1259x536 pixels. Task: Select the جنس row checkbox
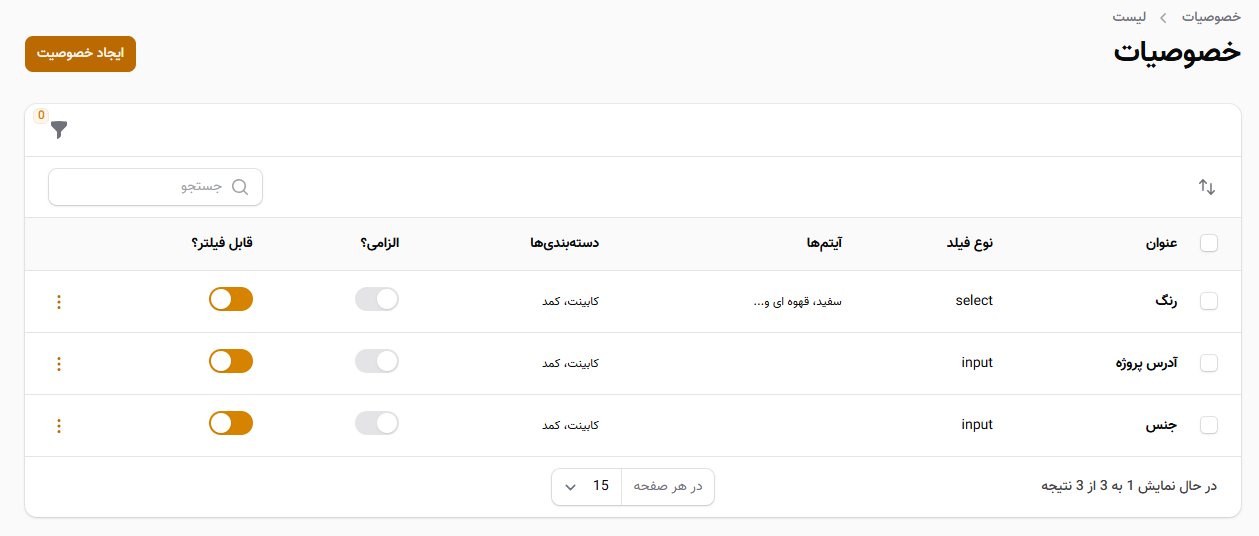coord(1209,425)
